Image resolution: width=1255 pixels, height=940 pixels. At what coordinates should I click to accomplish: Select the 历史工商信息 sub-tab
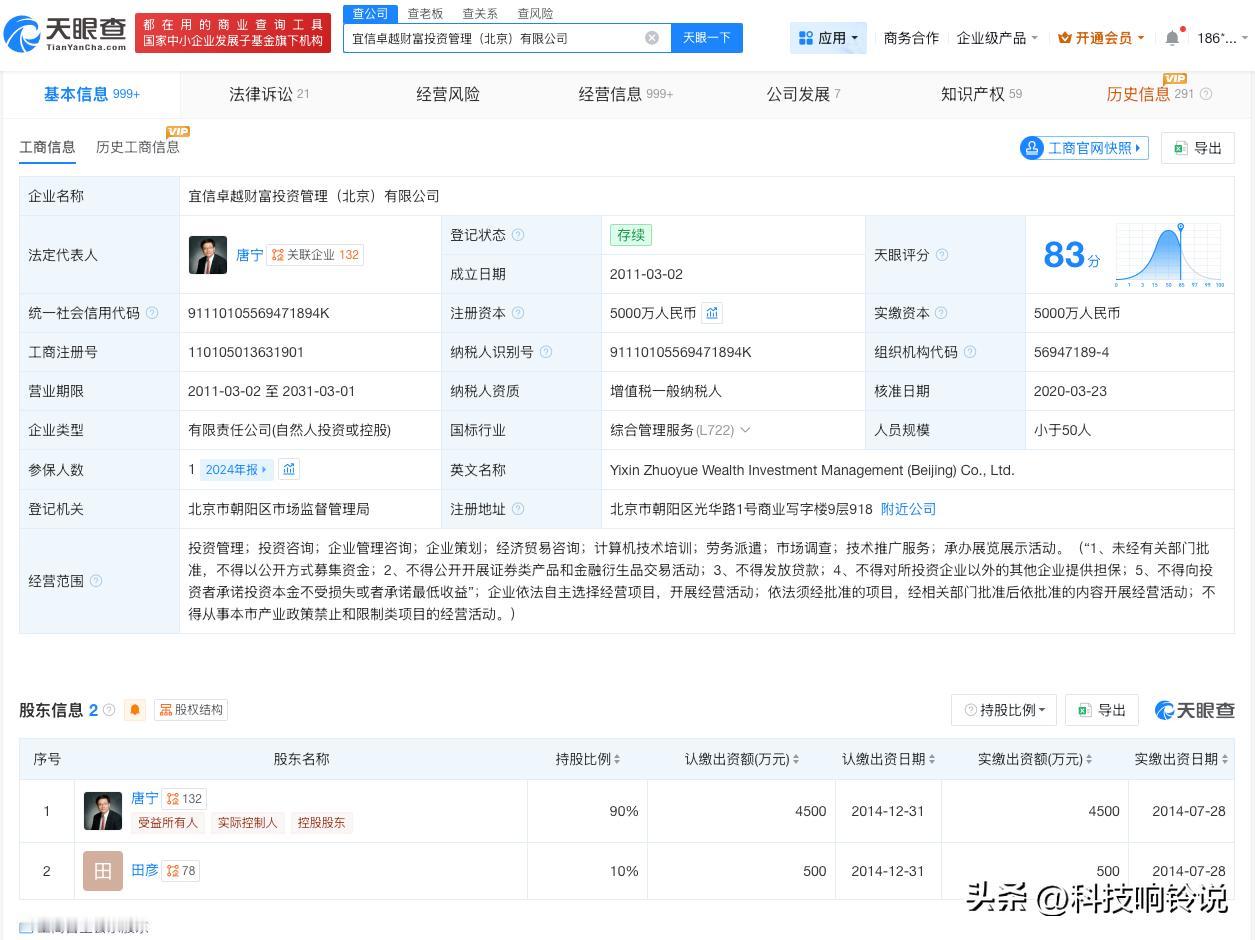click(x=138, y=147)
